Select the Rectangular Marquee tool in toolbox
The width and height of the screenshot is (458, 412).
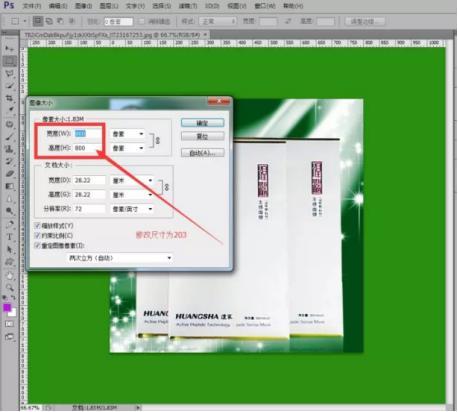pos(9,61)
